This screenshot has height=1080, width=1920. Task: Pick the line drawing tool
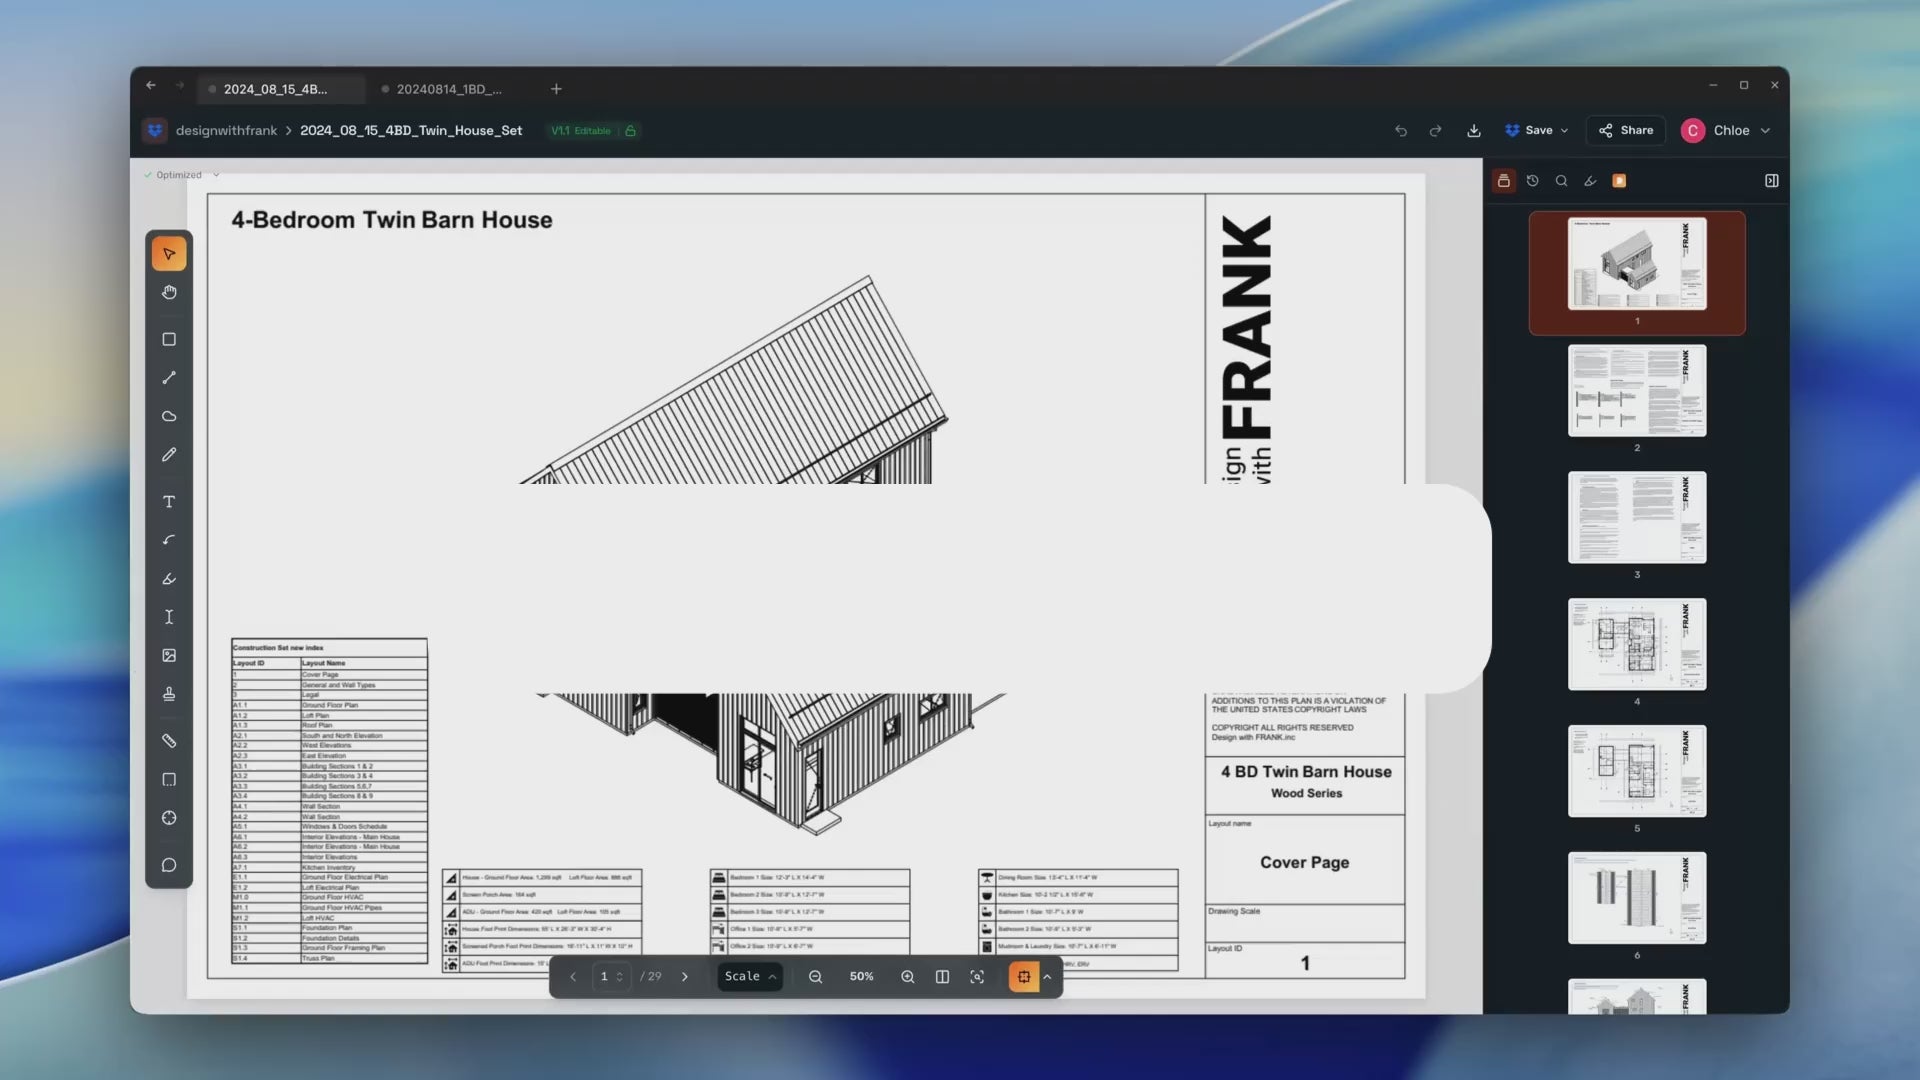click(x=169, y=378)
